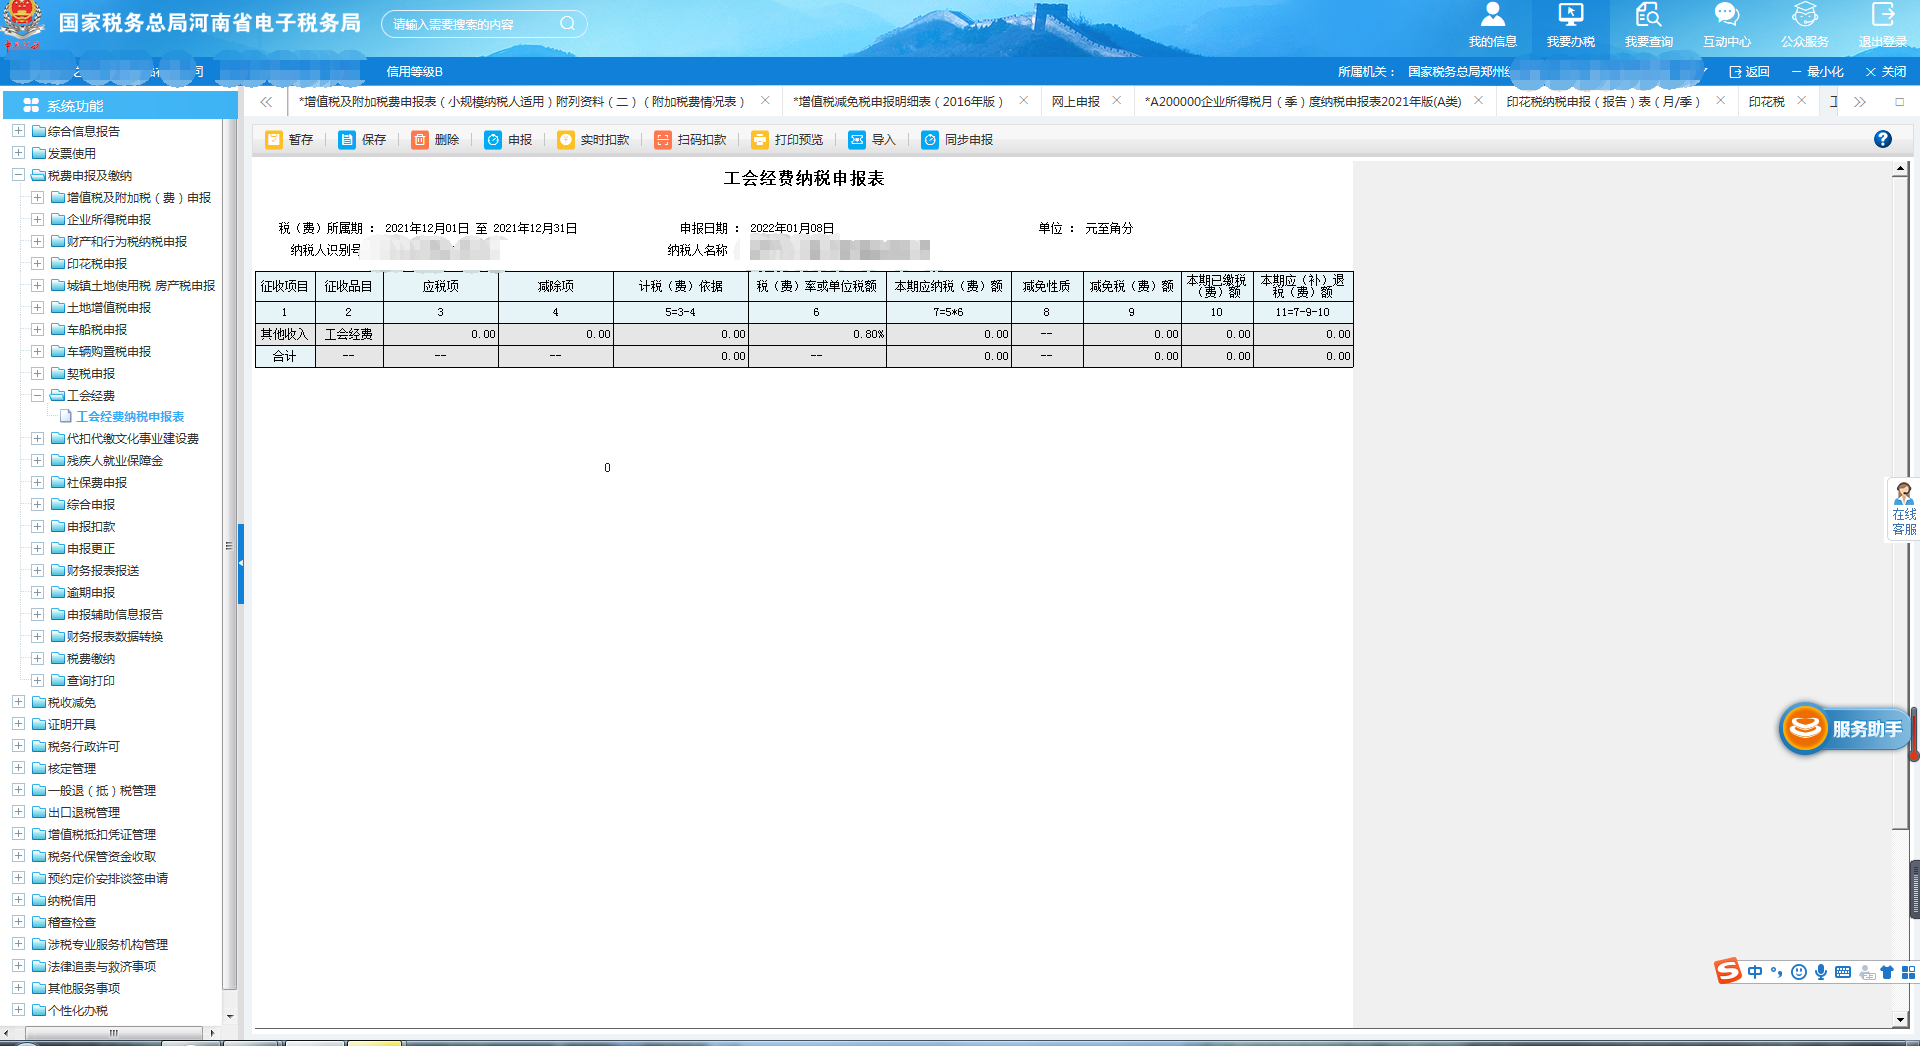Click the 暂存 temporary save icon
This screenshot has height=1046, width=1920.
[x=274, y=140]
